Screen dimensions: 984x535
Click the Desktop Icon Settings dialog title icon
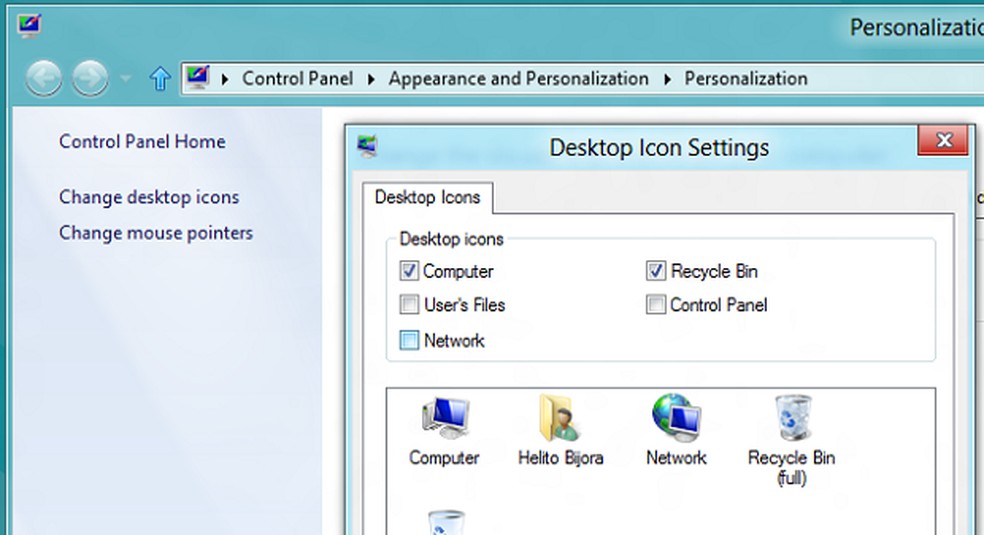click(367, 146)
